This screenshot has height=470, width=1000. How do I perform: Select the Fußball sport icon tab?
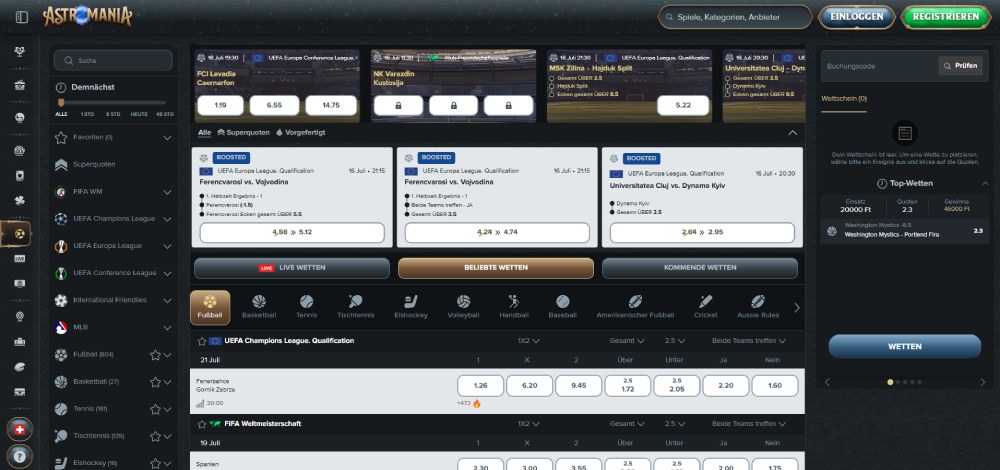click(x=210, y=307)
